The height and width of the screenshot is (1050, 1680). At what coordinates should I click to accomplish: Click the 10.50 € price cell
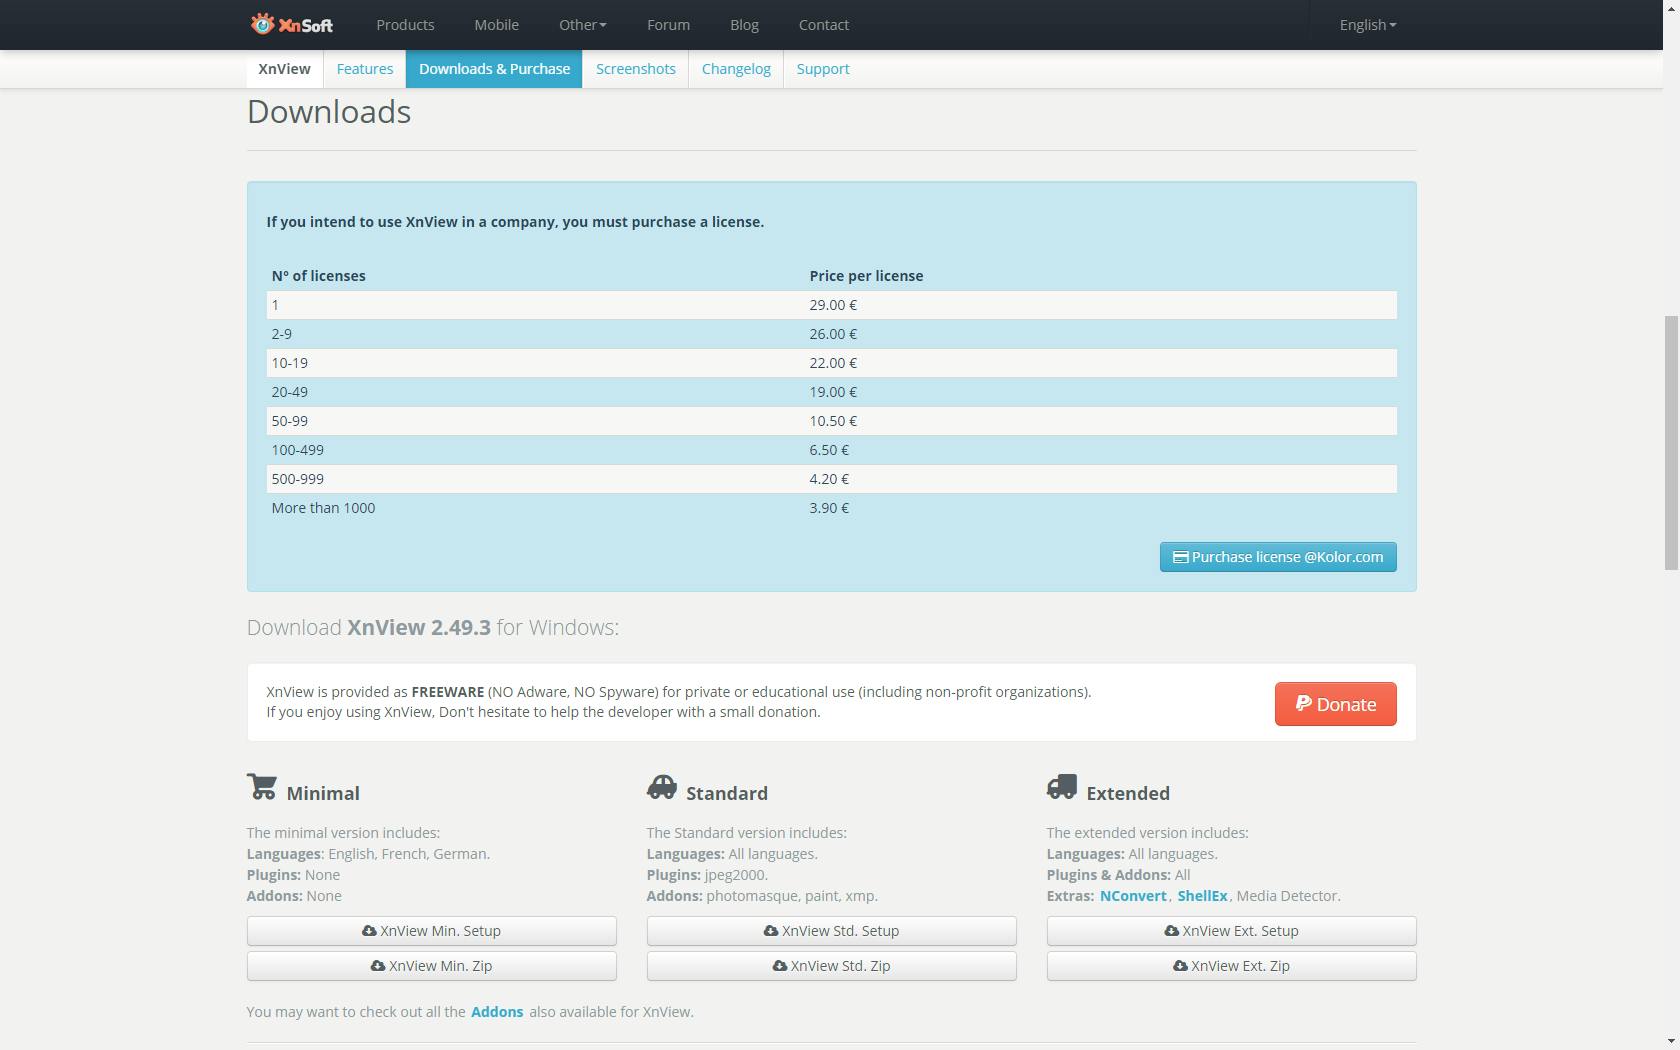[x=1100, y=421]
